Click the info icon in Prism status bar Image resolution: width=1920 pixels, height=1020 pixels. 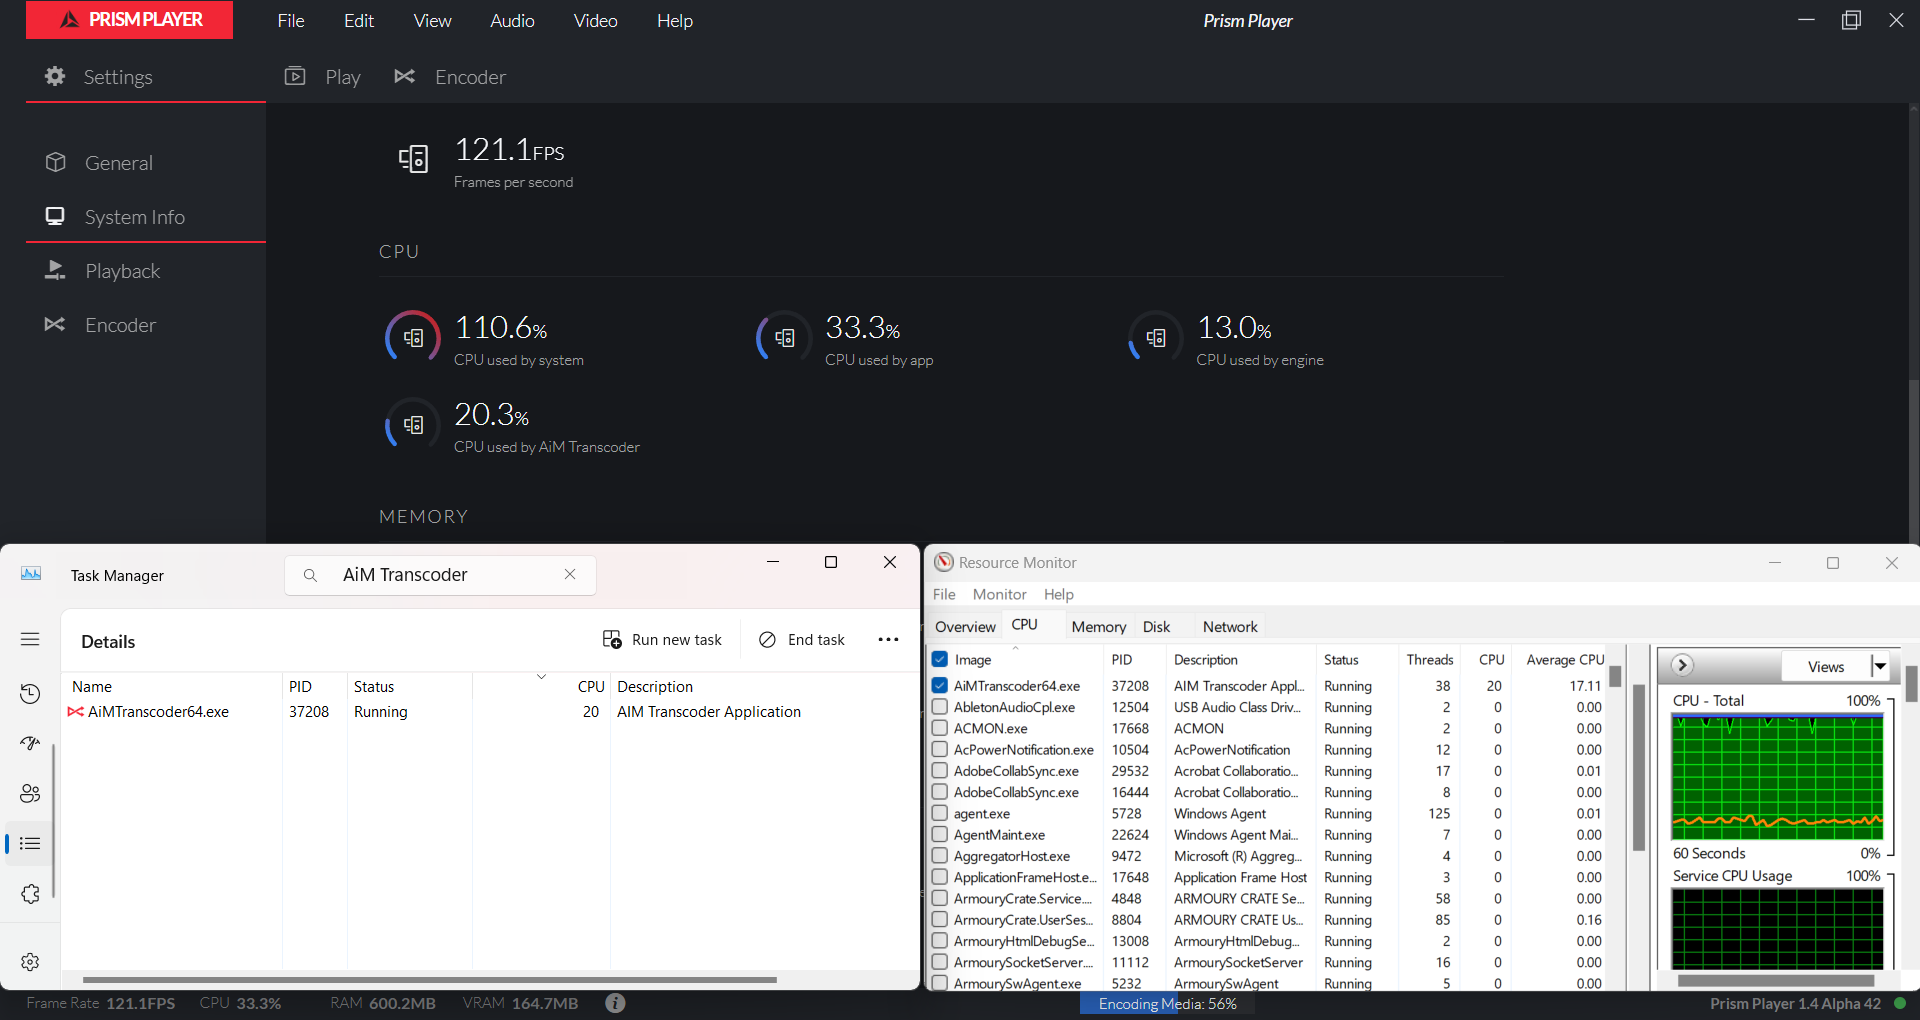coord(615,1002)
